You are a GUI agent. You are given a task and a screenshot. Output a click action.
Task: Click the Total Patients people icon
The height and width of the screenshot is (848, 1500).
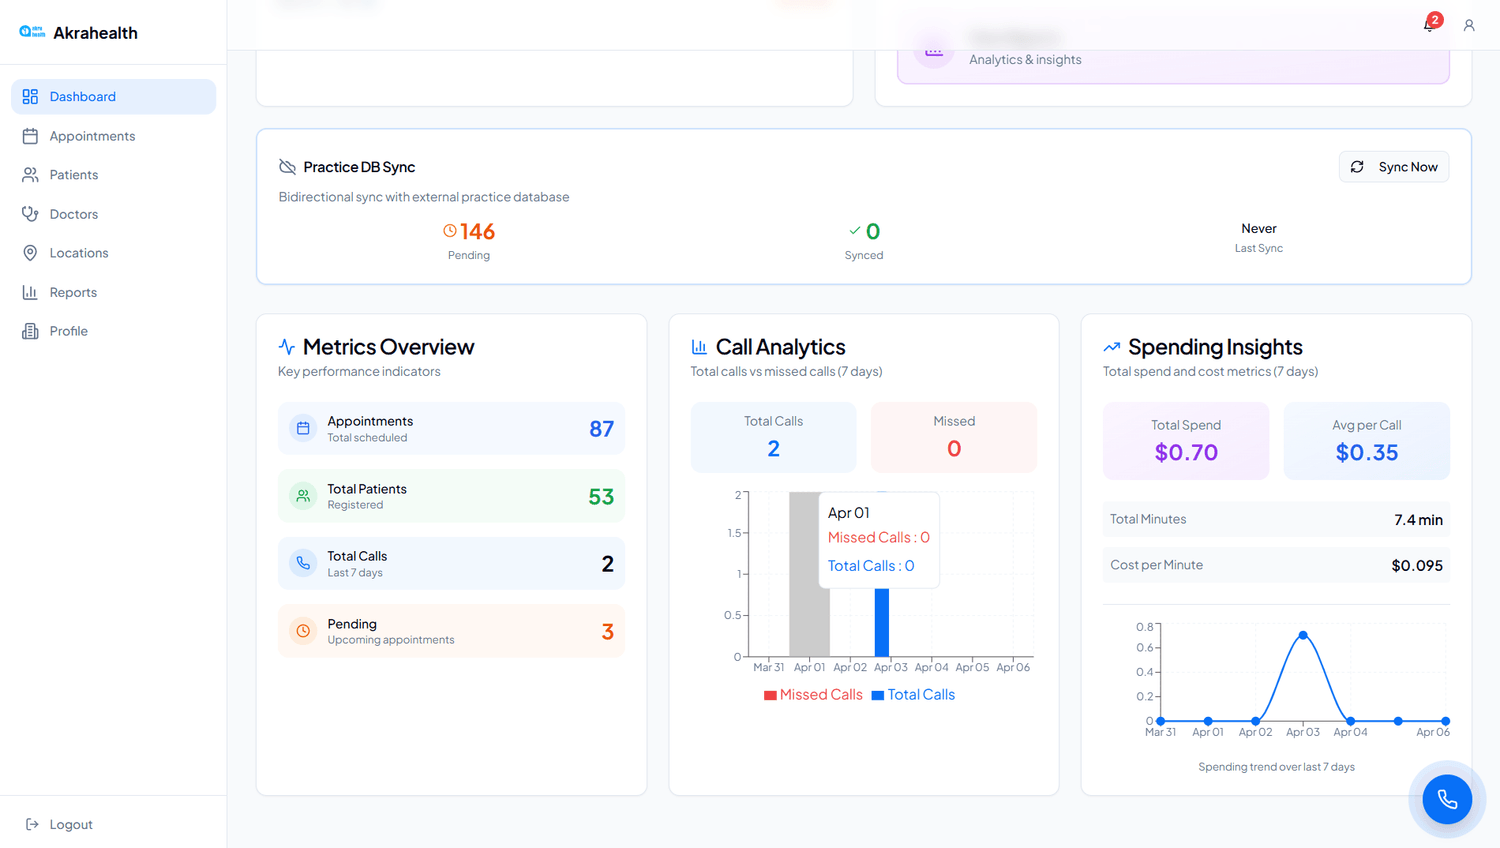(x=303, y=496)
